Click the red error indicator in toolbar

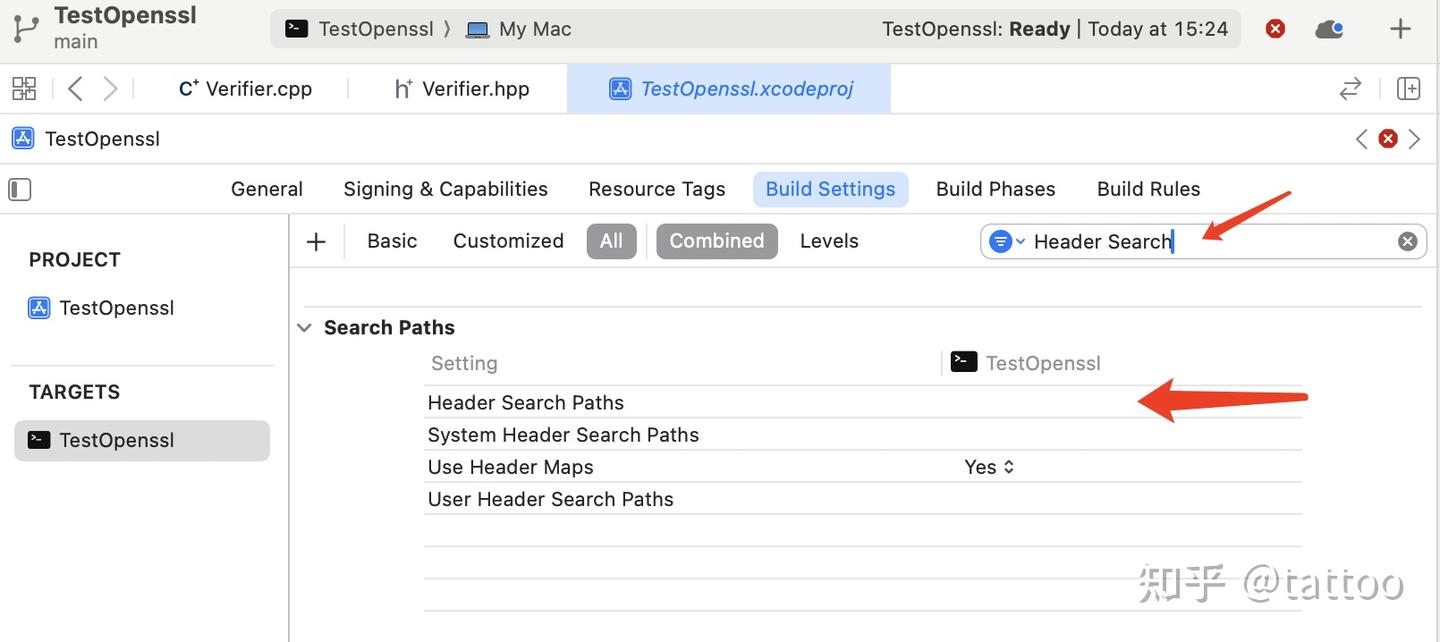1275,29
